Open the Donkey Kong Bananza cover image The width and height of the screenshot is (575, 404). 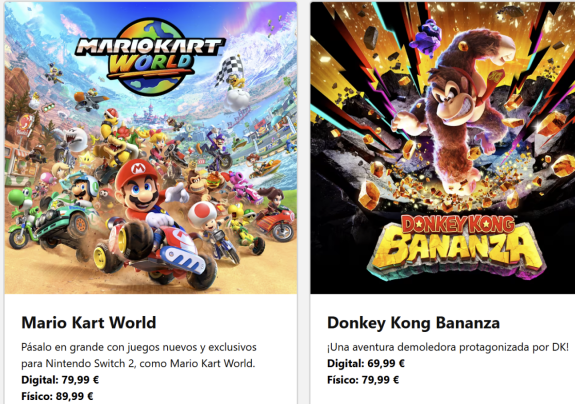[x=443, y=148]
